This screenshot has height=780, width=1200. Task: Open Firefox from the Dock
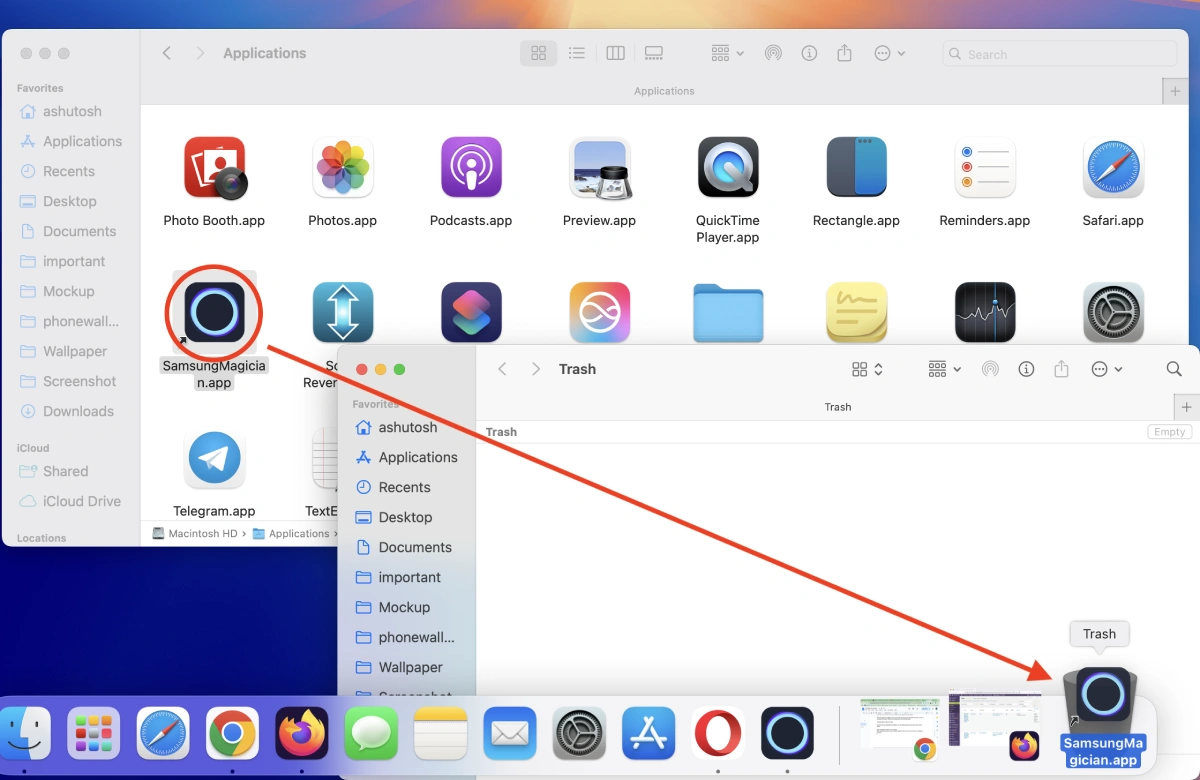click(x=301, y=734)
